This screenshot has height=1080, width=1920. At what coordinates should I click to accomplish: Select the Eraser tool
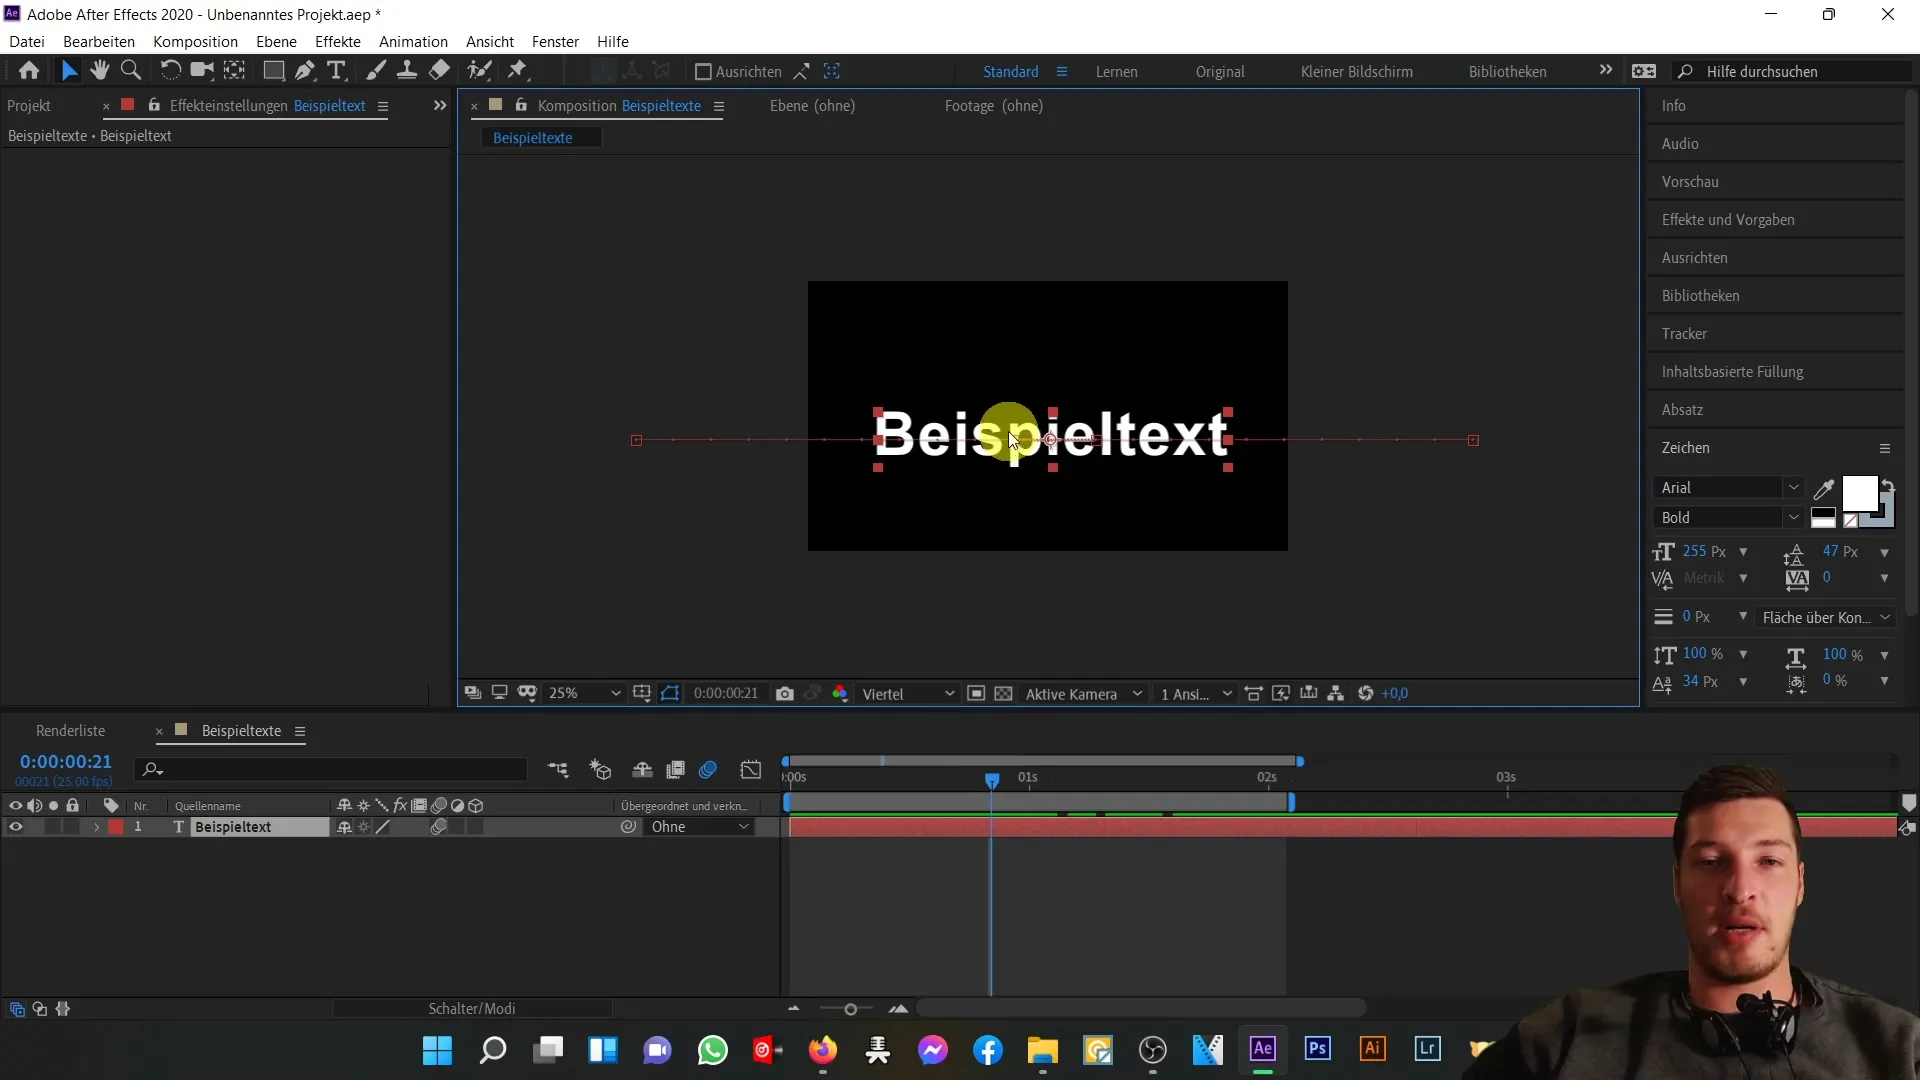click(439, 71)
